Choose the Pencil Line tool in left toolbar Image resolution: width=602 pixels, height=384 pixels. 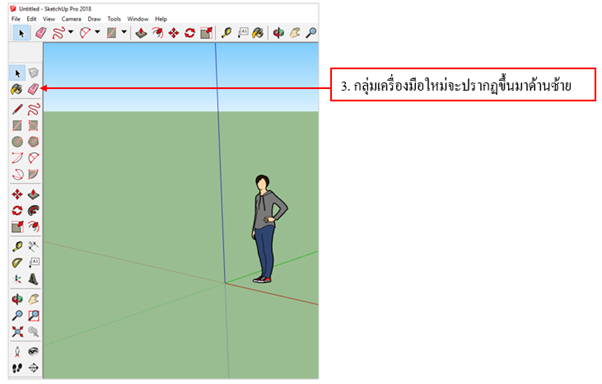17,109
